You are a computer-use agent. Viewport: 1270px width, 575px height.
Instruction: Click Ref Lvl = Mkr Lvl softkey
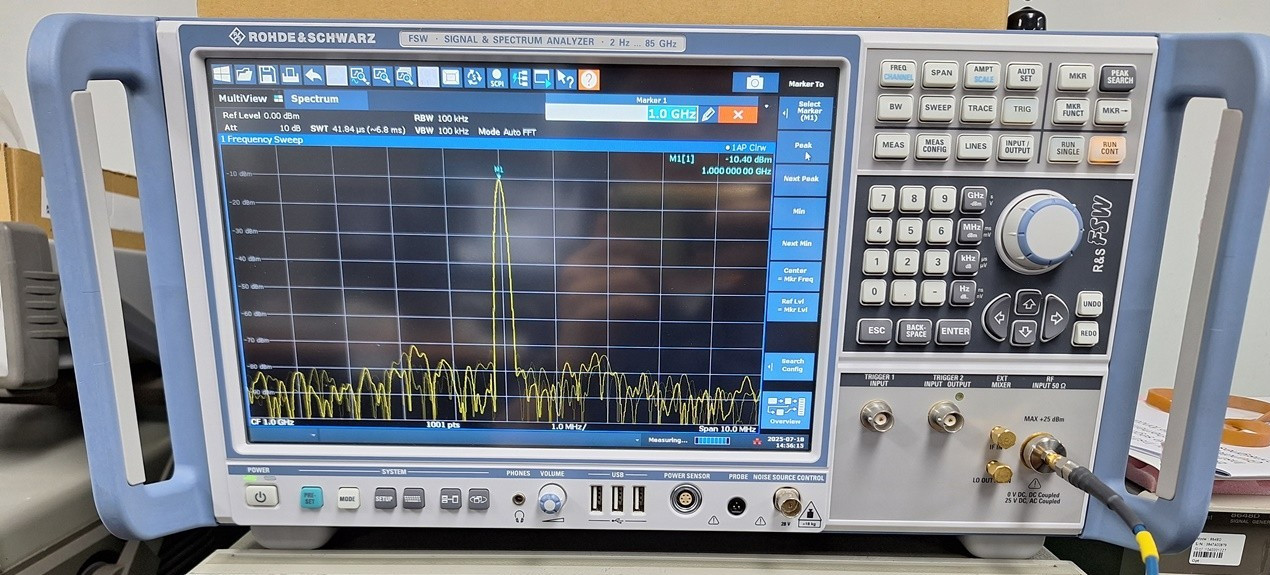792,306
